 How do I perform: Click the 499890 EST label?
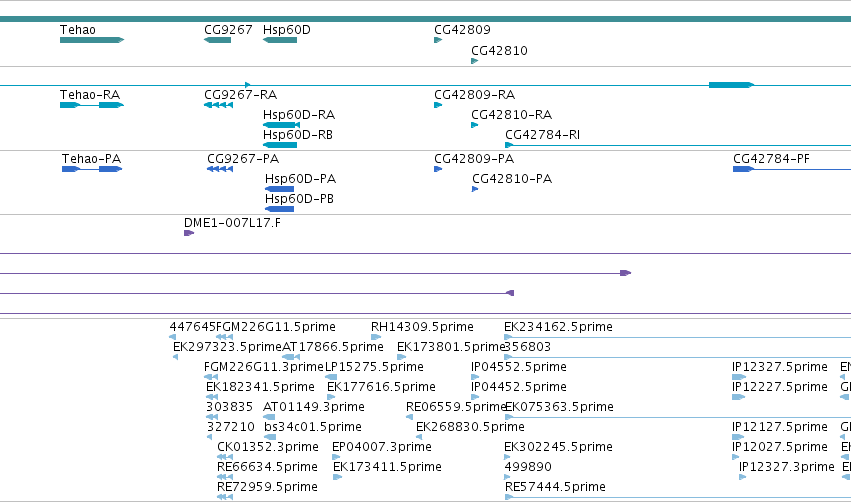click(528, 468)
